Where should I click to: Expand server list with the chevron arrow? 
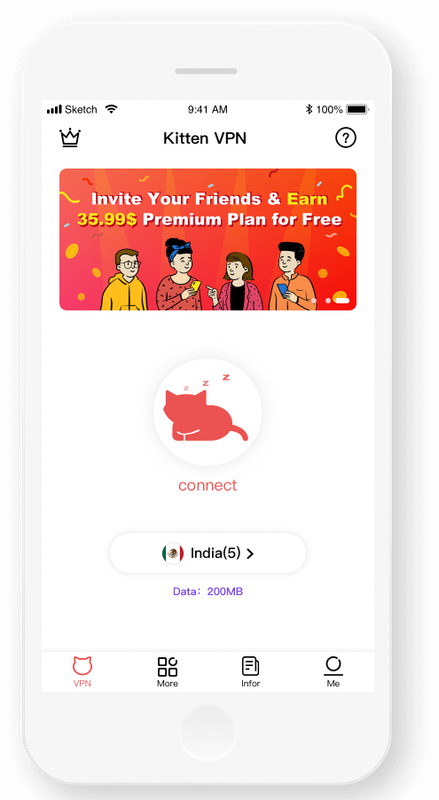[x=250, y=554]
